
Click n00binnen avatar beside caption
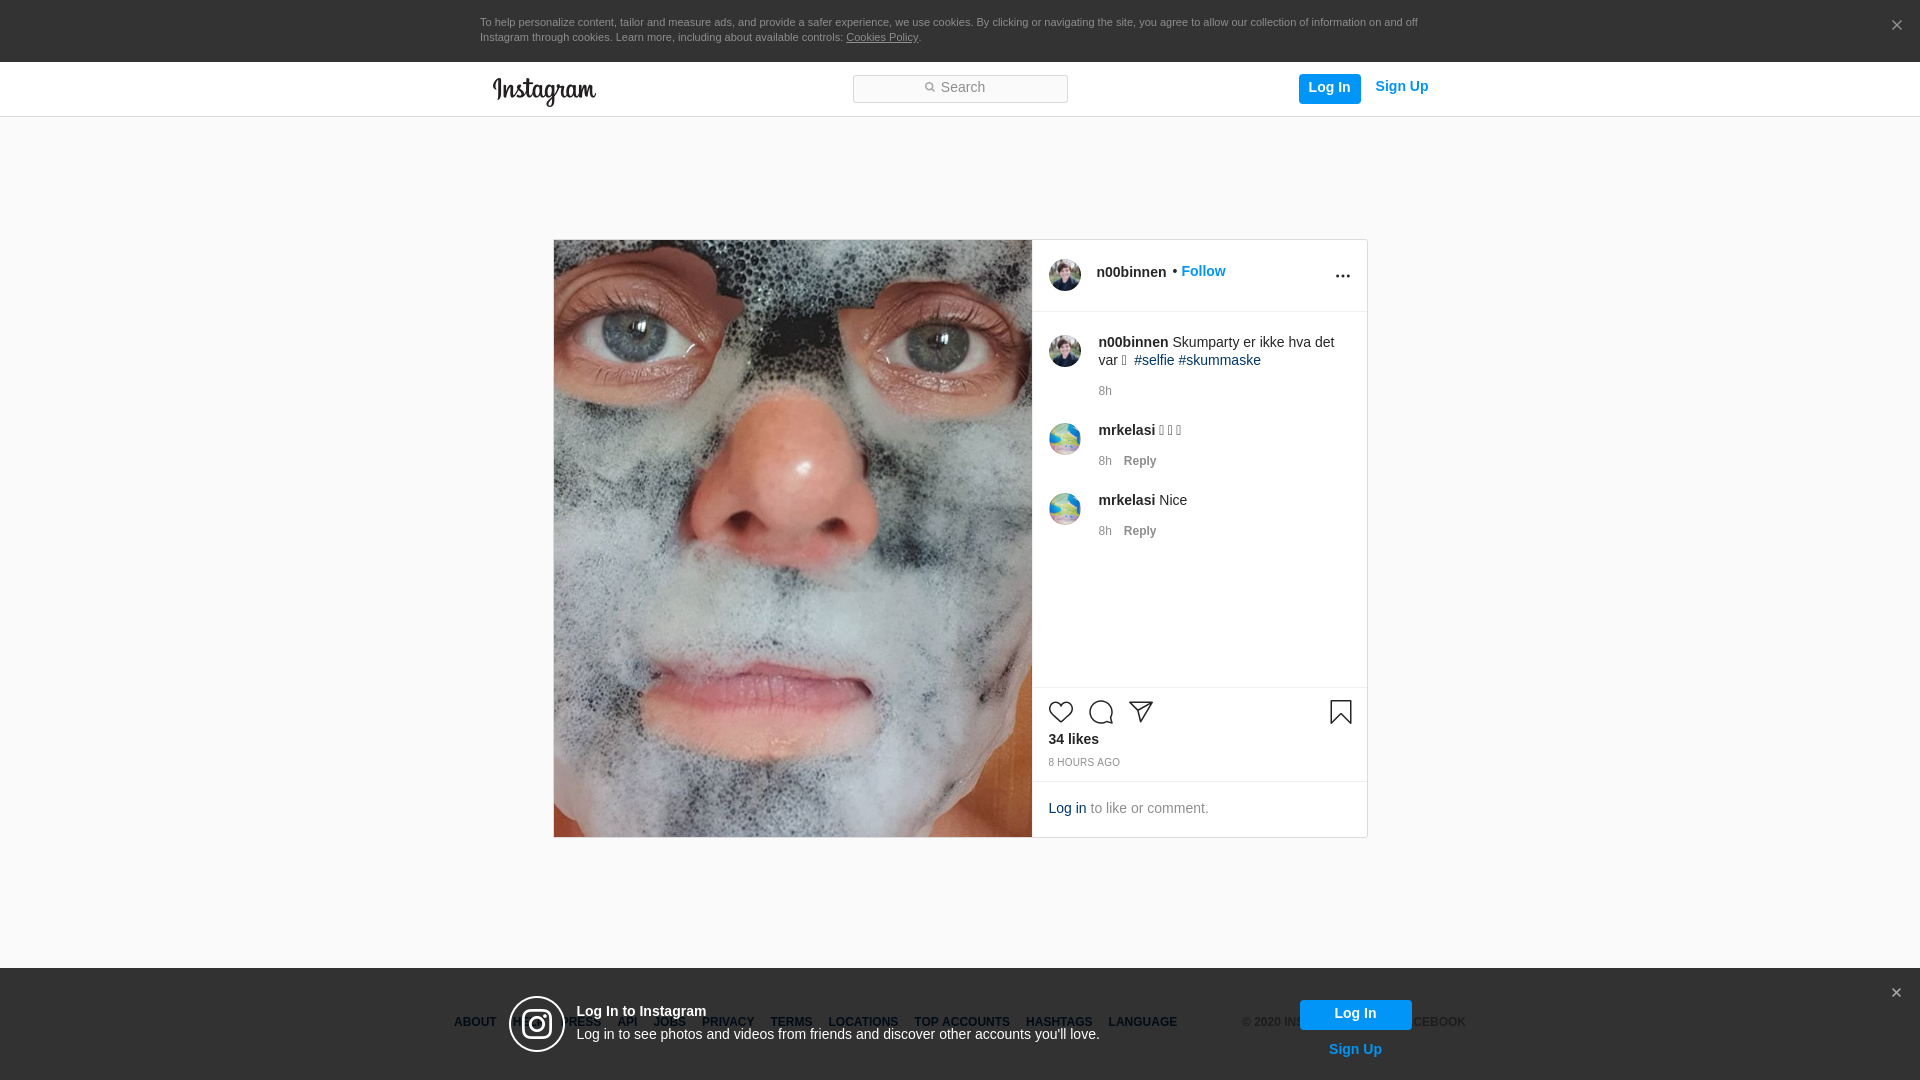tap(1064, 351)
